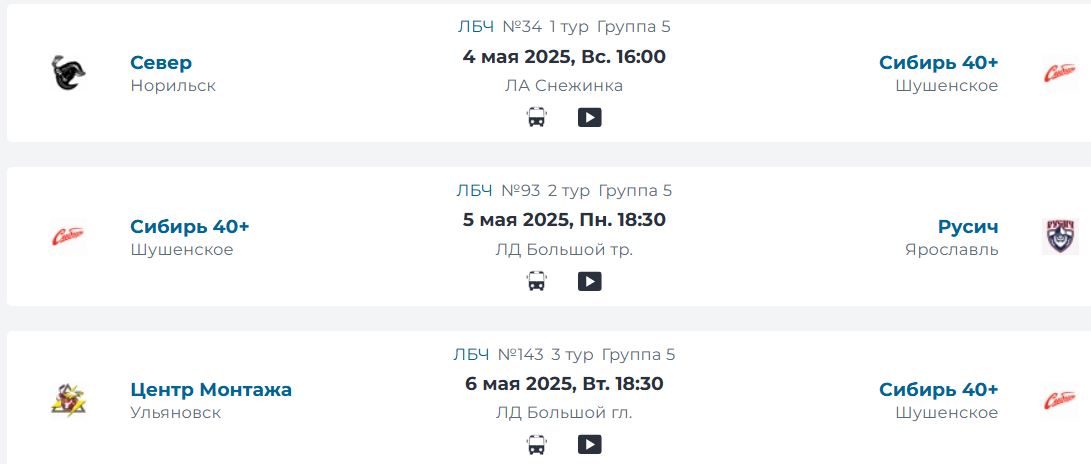Open Север Норильск team page
The width and height of the screenshot is (1091, 464).
pos(161,63)
